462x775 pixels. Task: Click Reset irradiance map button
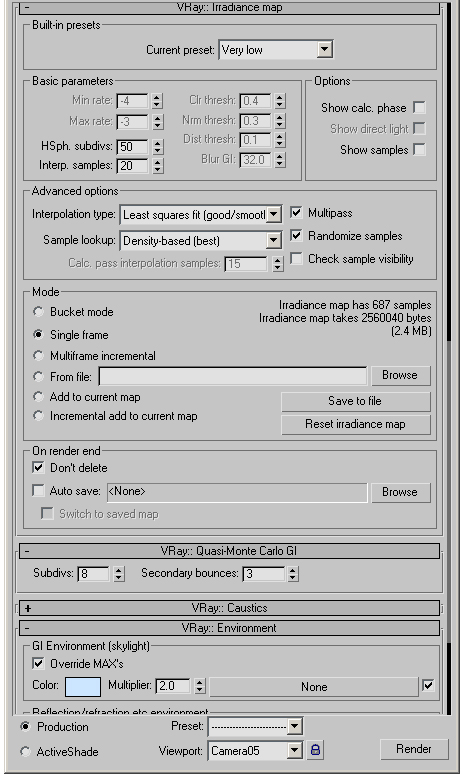click(x=355, y=424)
